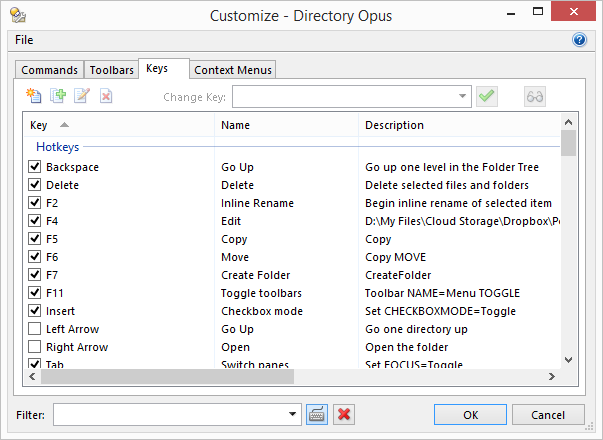Switch to the Toolbars tab
Viewport: 603px width, 440px height.
pyautogui.click(x=112, y=70)
